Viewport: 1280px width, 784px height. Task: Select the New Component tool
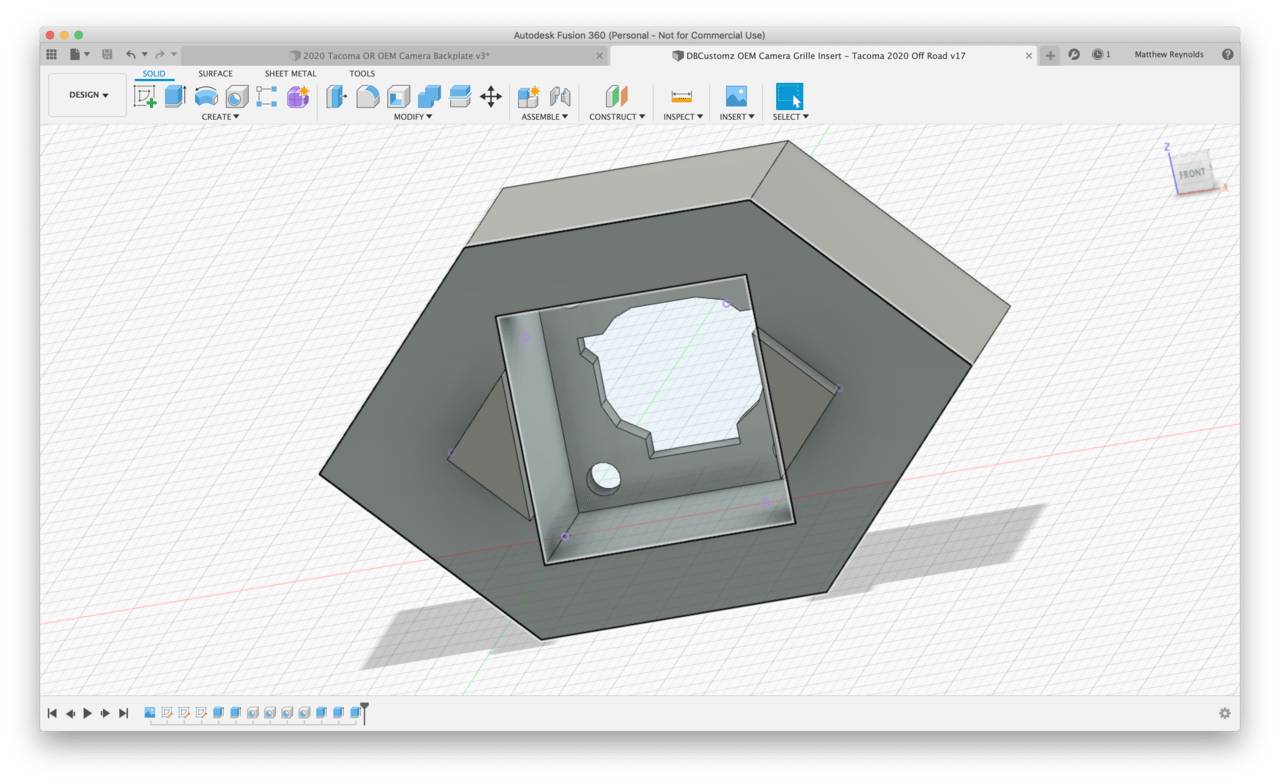[x=529, y=96]
